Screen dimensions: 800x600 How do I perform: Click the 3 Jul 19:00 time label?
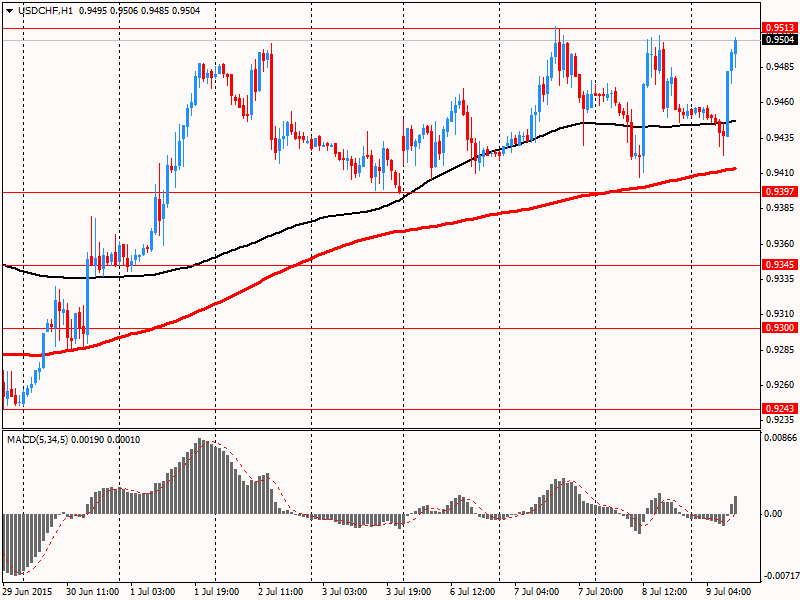pyautogui.click(x=409, y=592)
